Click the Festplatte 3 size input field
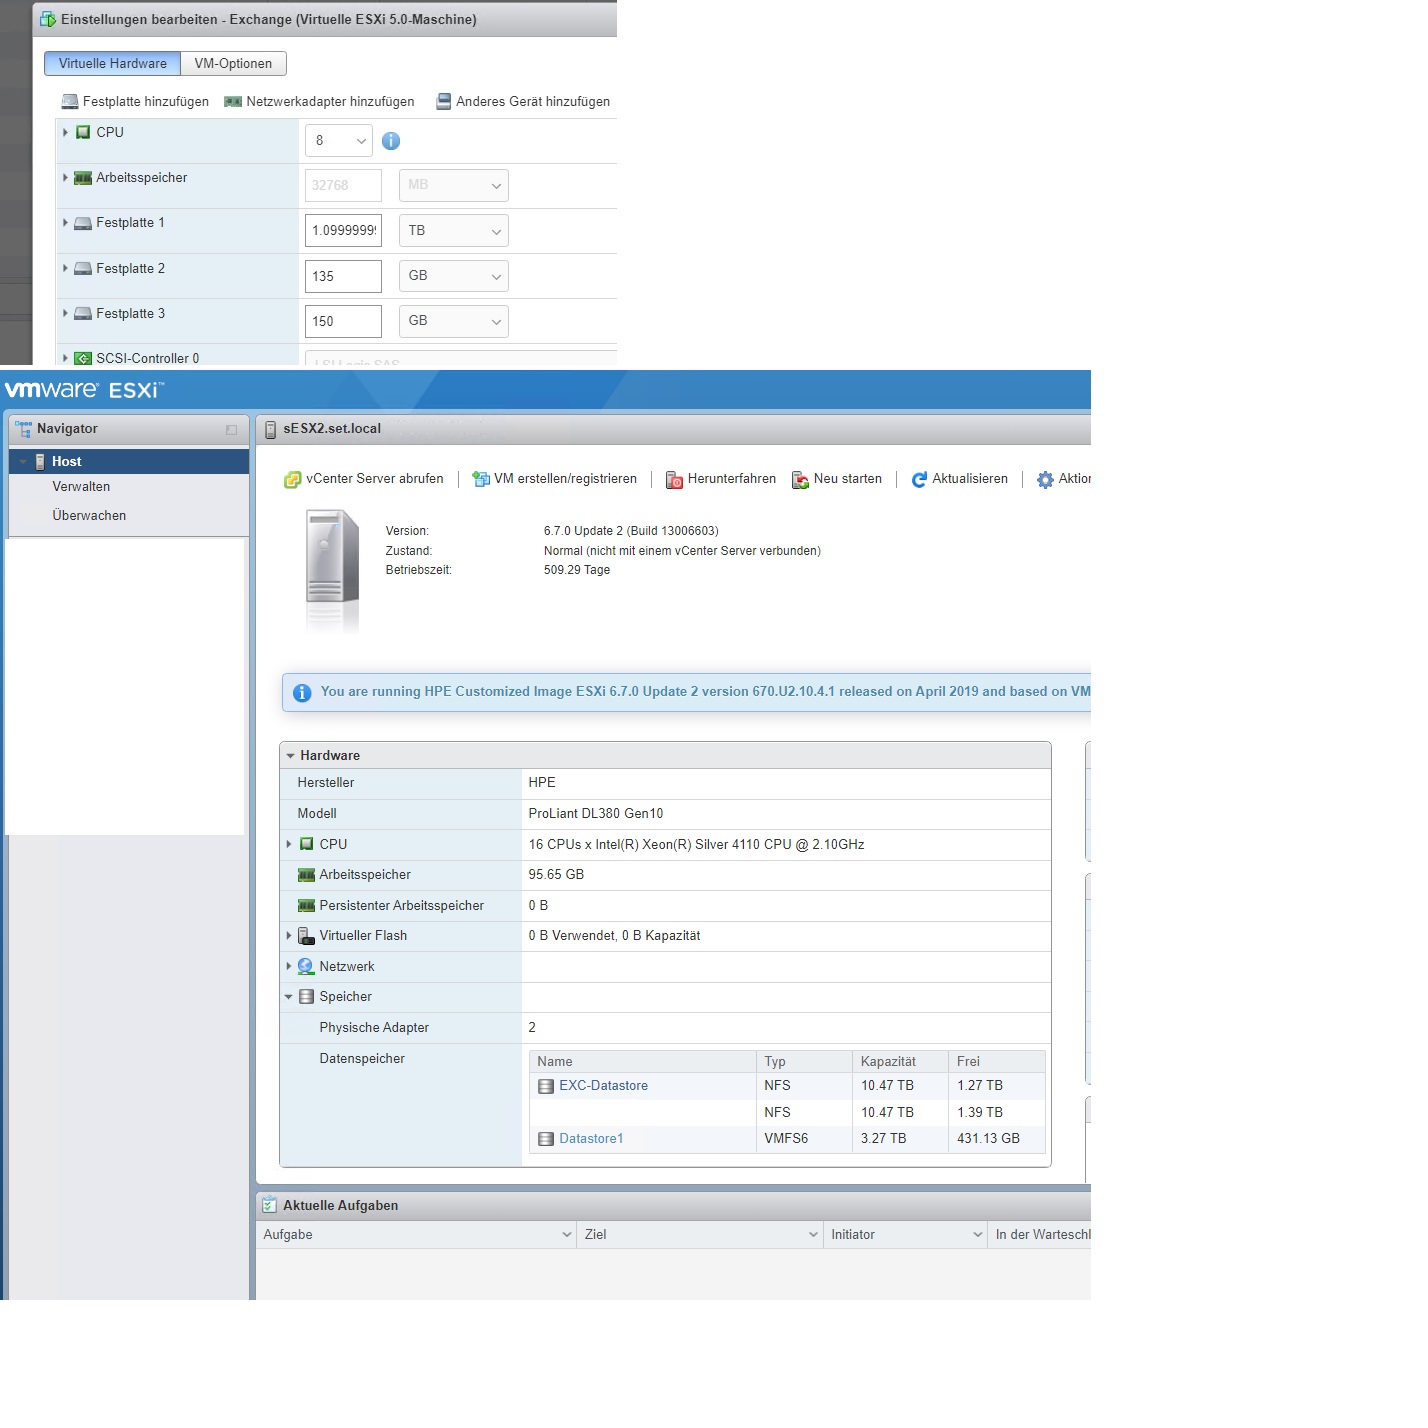This screenshot has height=1428, width=1428. 343,322
